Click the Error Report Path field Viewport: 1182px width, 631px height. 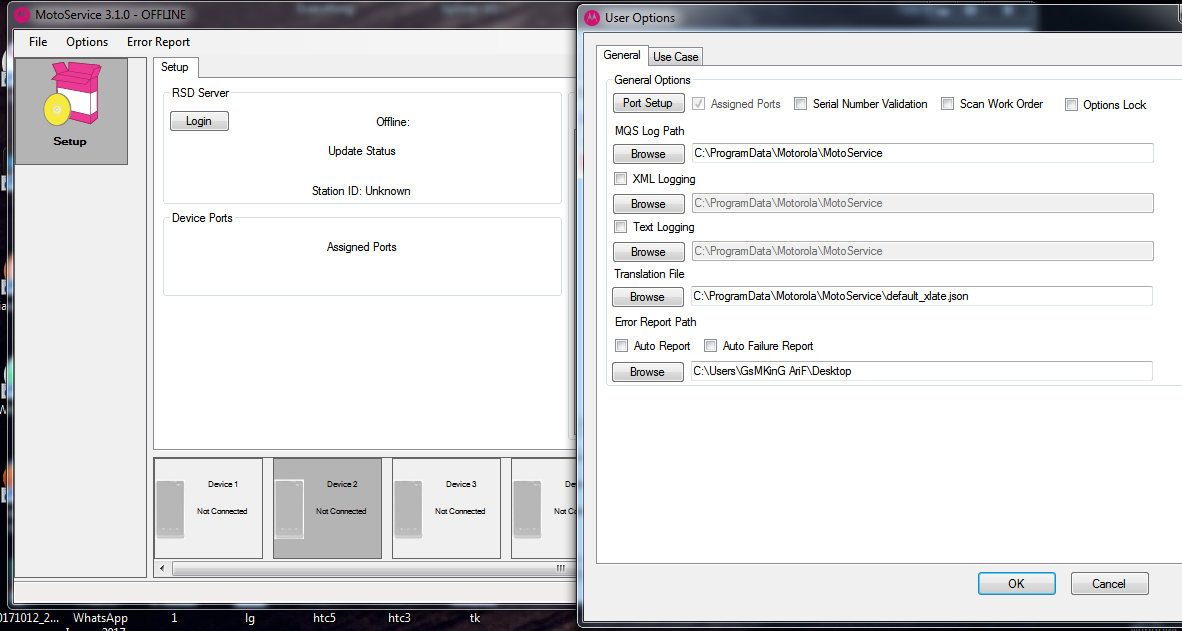tap(922, 371)
